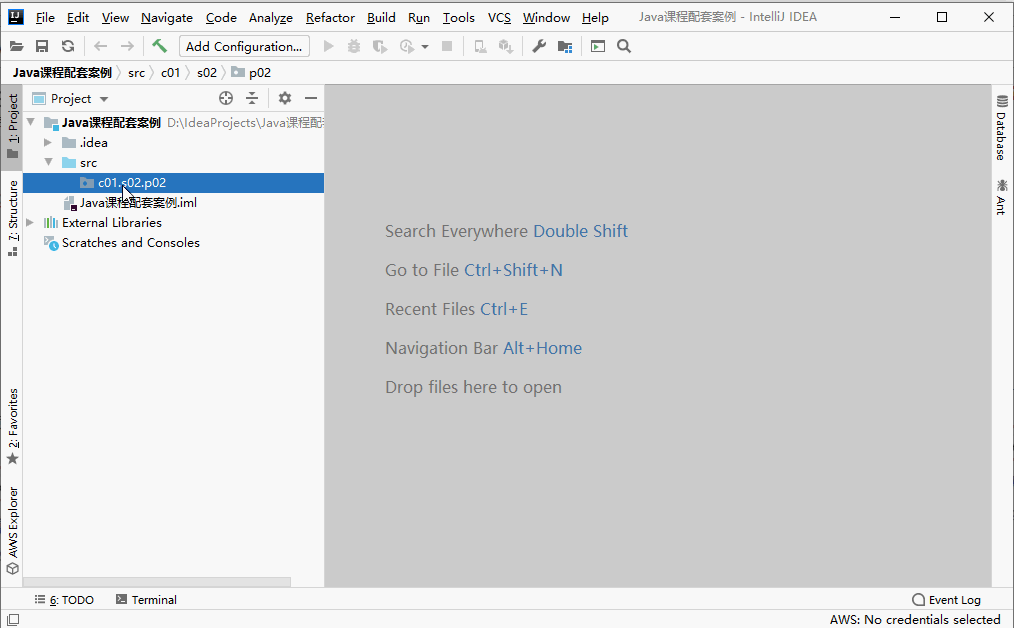This screenshot has width=1014, height=628.
Task: Open the Ant side tool window
Action: 1002,197
